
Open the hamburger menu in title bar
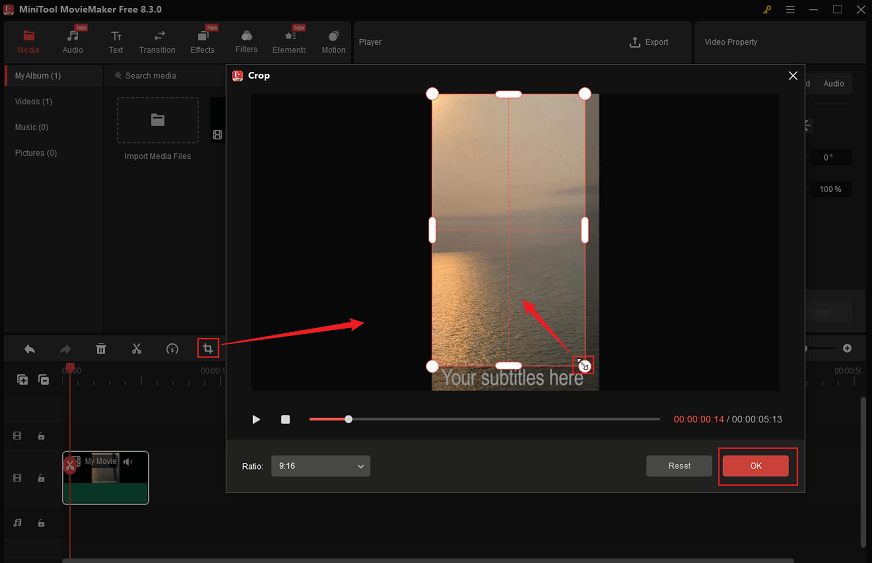[x=792, y=9]
